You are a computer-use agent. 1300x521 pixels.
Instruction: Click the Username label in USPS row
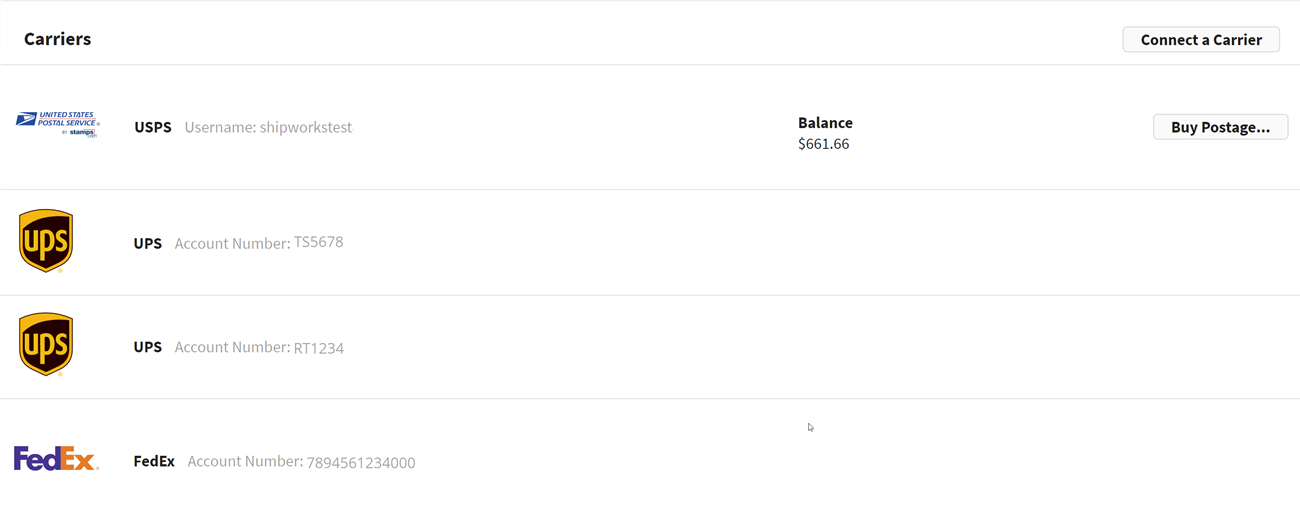(220, 127)
